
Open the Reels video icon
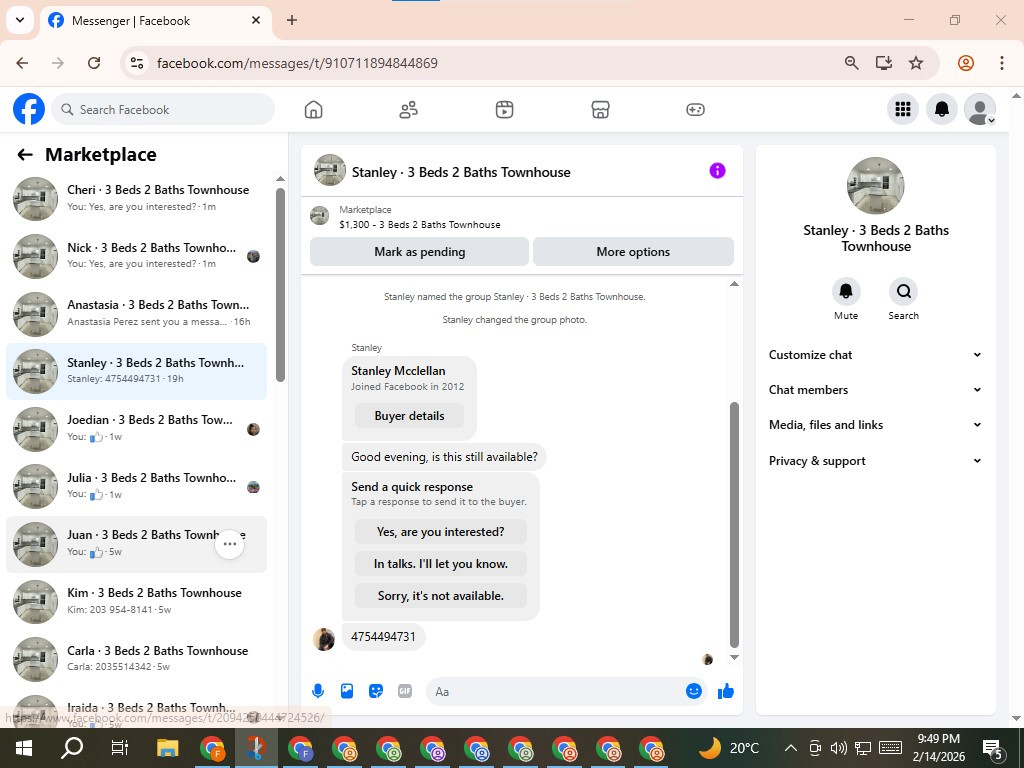[504, 110]
